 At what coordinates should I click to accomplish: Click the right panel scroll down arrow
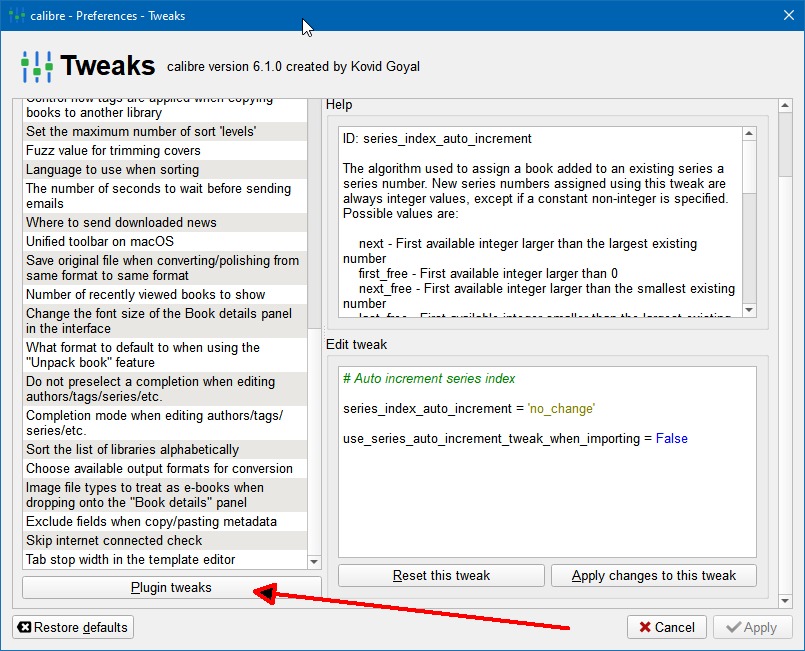click(785, 600)
